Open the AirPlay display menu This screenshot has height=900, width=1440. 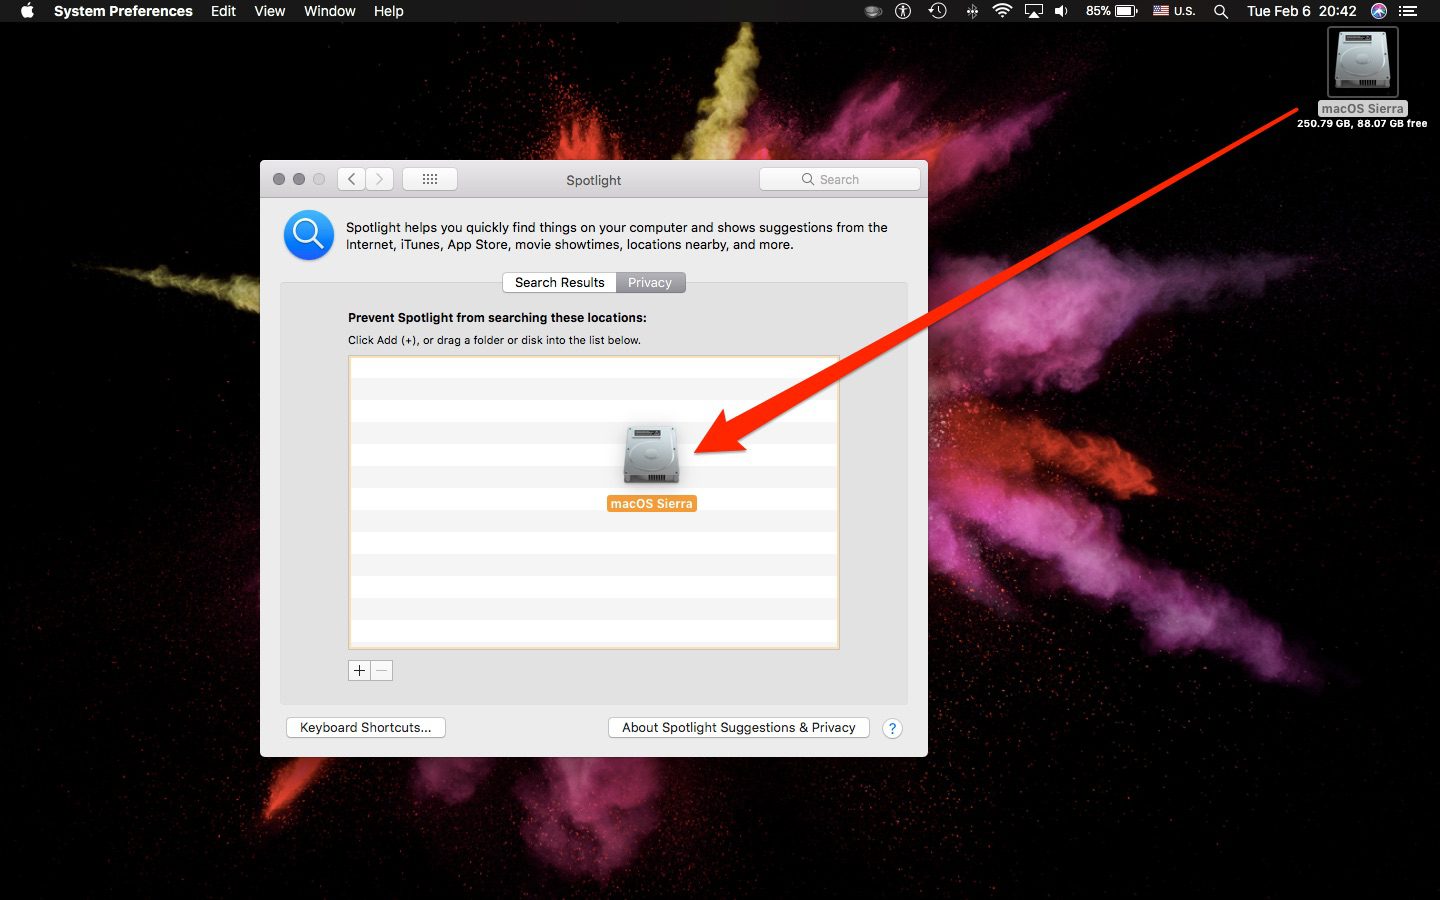coord(1033,11)
